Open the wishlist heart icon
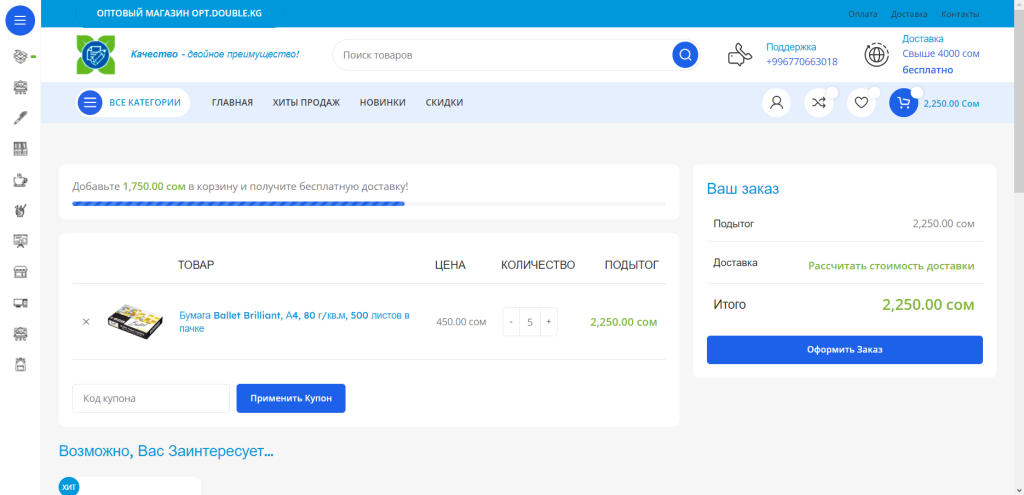 (860, 103)
